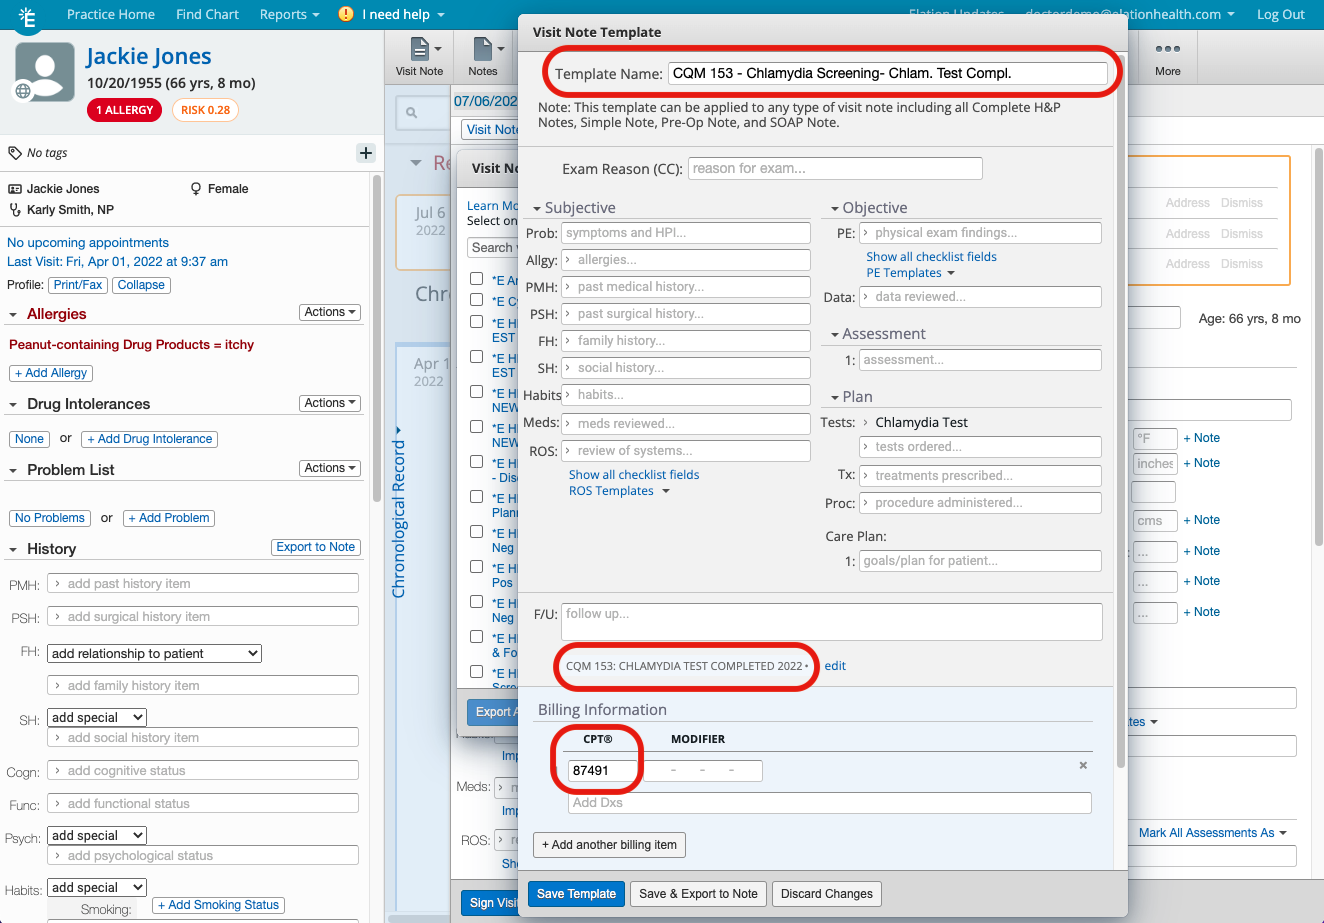
Task: Collapse the Plan section
Action: click(x=834, y=397)
